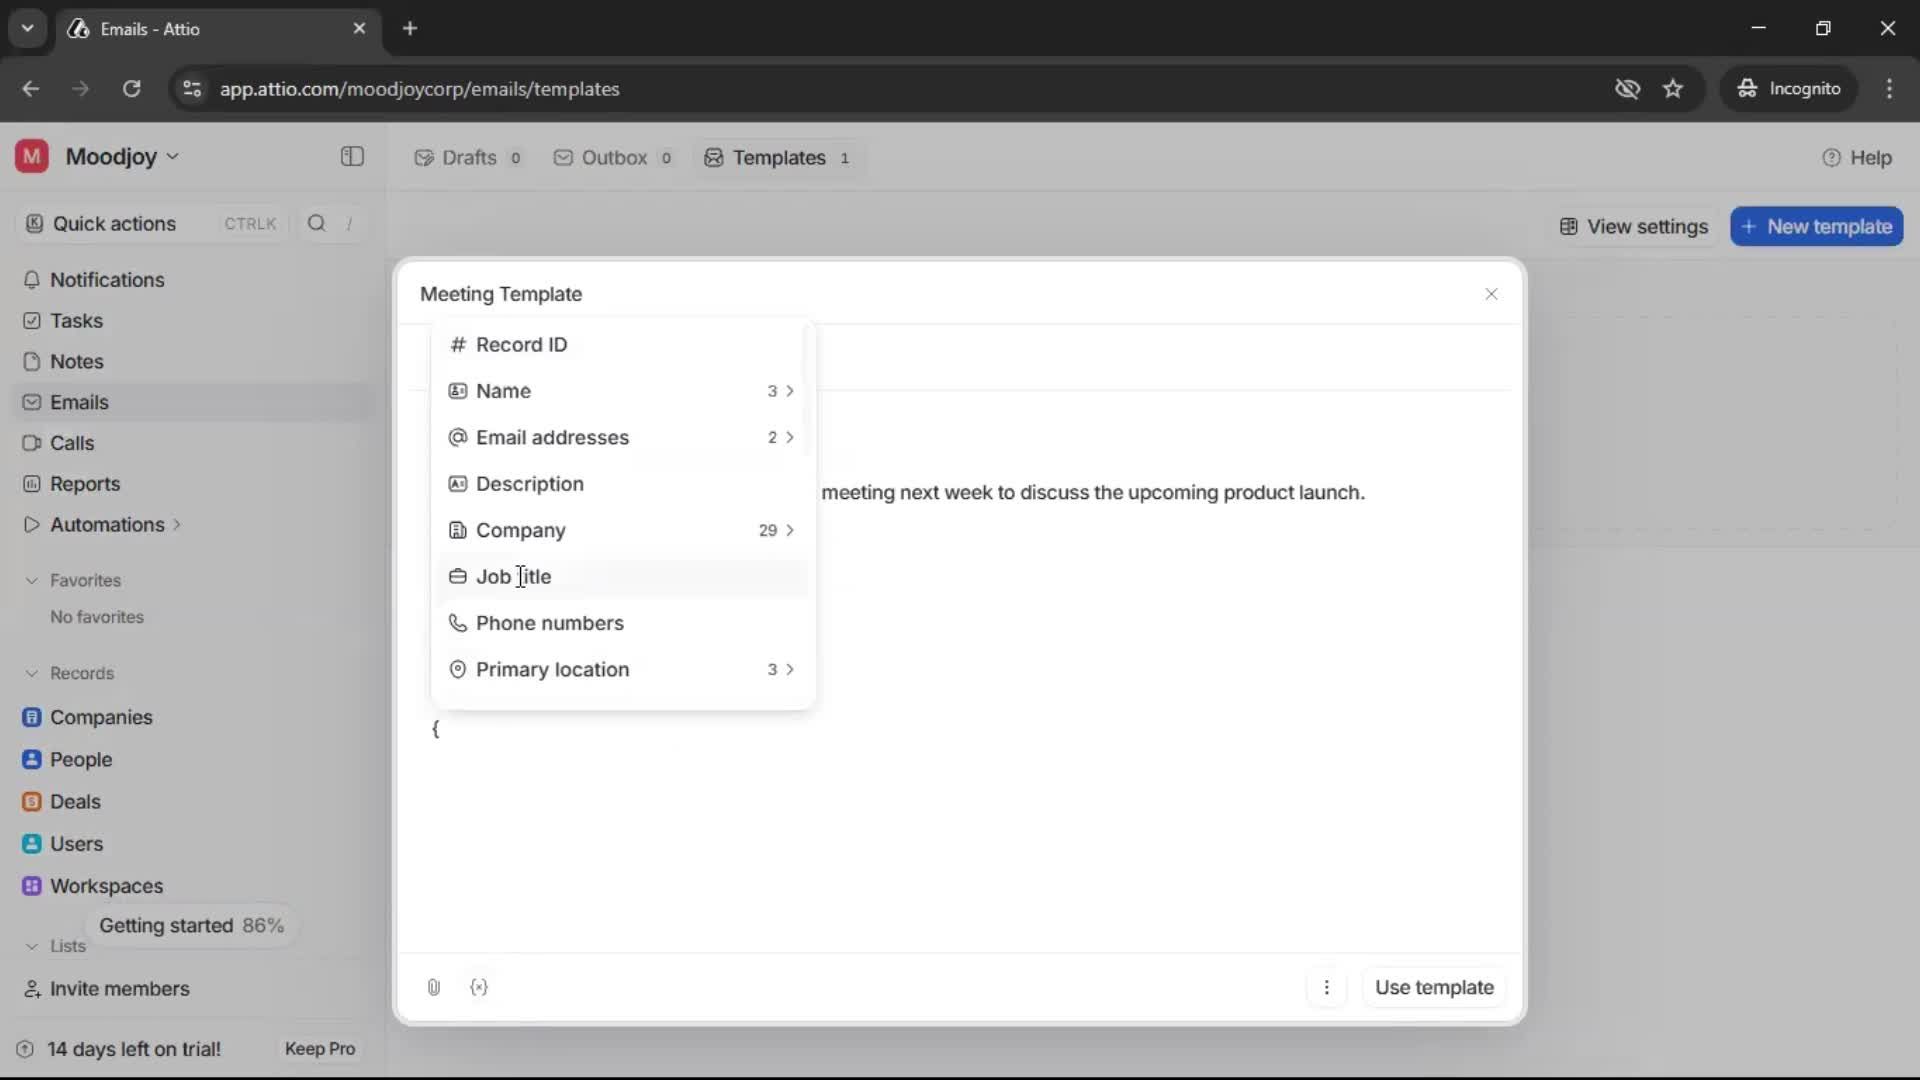Click Use template at the bottom
1920x1080 pixels.
tap(1434, 987)
